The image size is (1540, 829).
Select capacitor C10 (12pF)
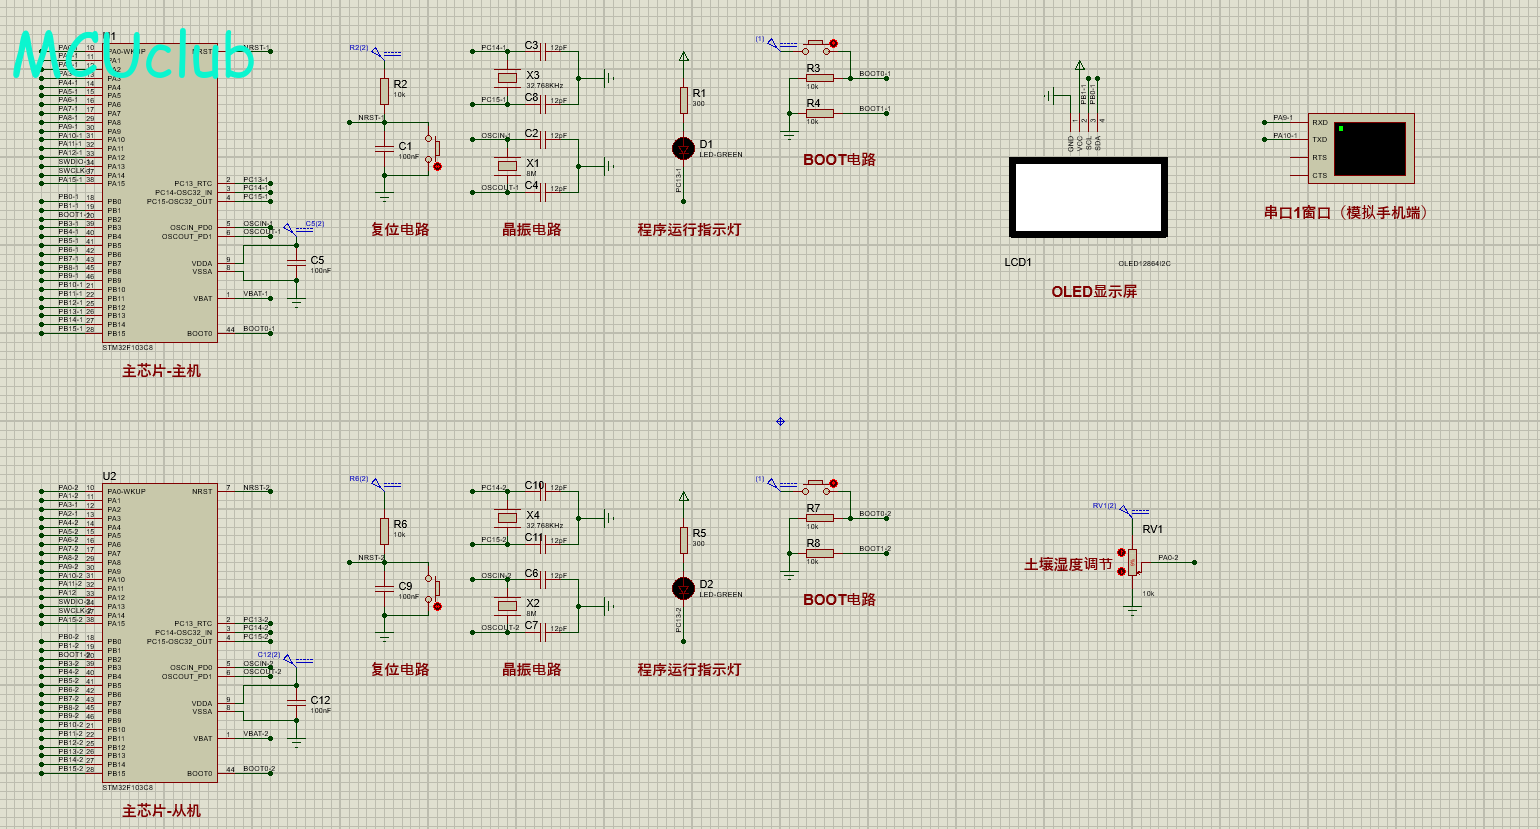point(542,490)
